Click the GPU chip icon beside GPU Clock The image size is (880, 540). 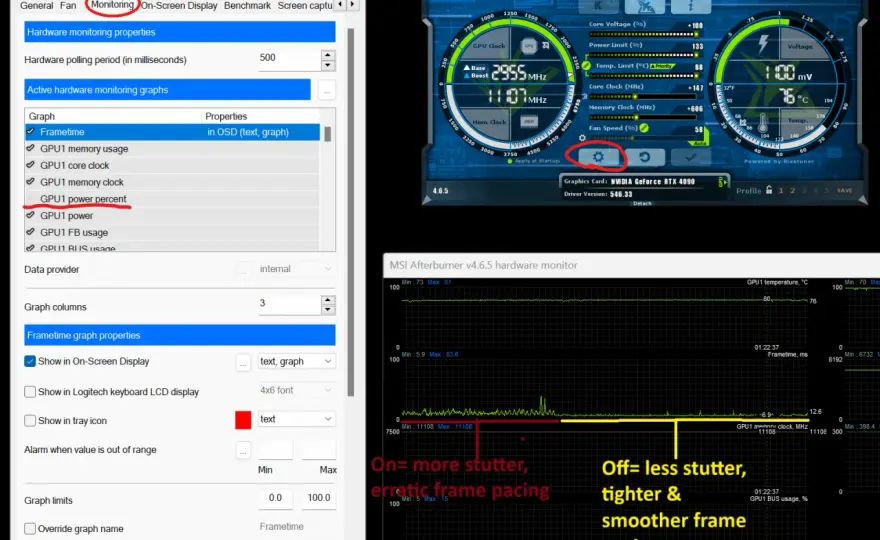(x=529, y=46)
